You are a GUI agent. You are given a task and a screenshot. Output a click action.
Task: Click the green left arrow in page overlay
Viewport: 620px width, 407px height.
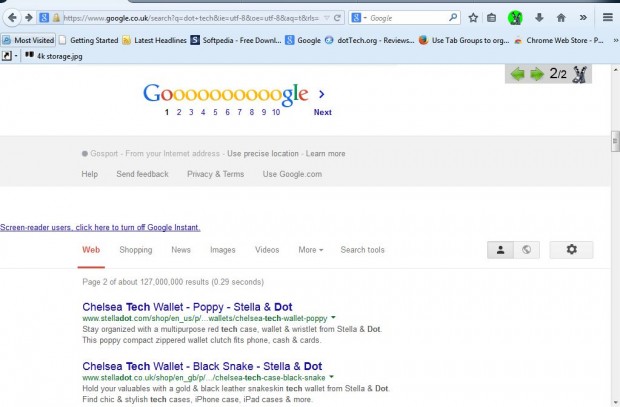518,74
